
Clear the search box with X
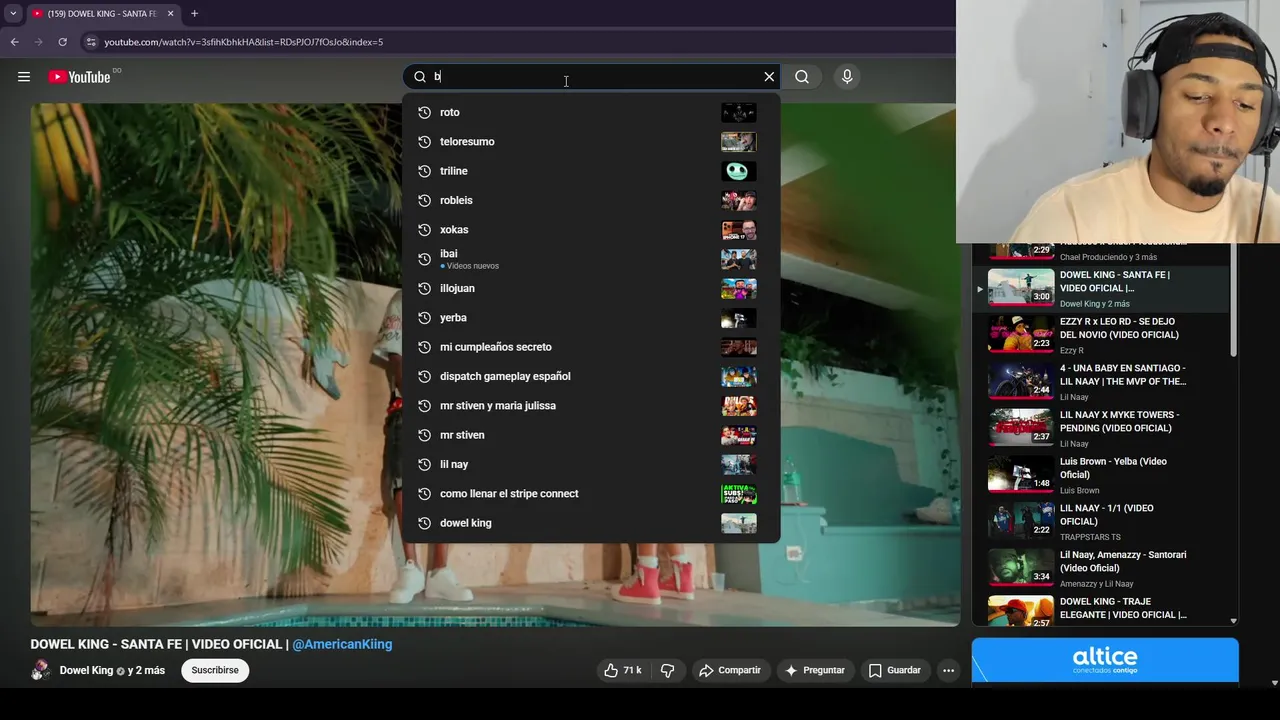pos(769,77)
